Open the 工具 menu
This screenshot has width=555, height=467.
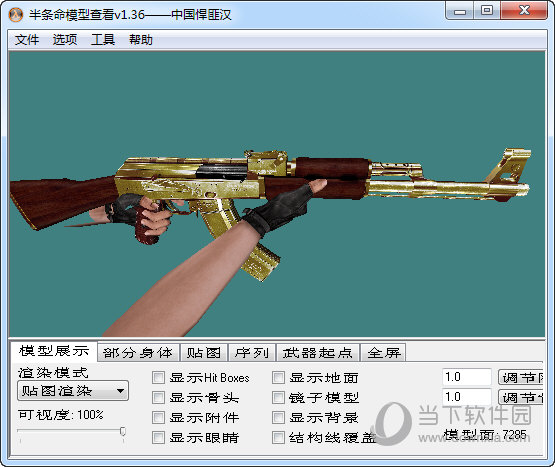click(103, 40)
